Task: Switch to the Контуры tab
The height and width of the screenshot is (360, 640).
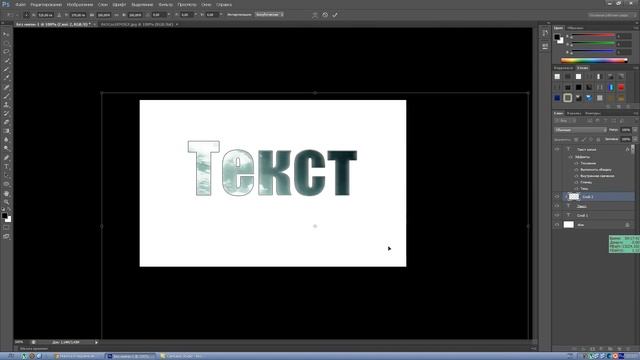Action: click(593, 113)
